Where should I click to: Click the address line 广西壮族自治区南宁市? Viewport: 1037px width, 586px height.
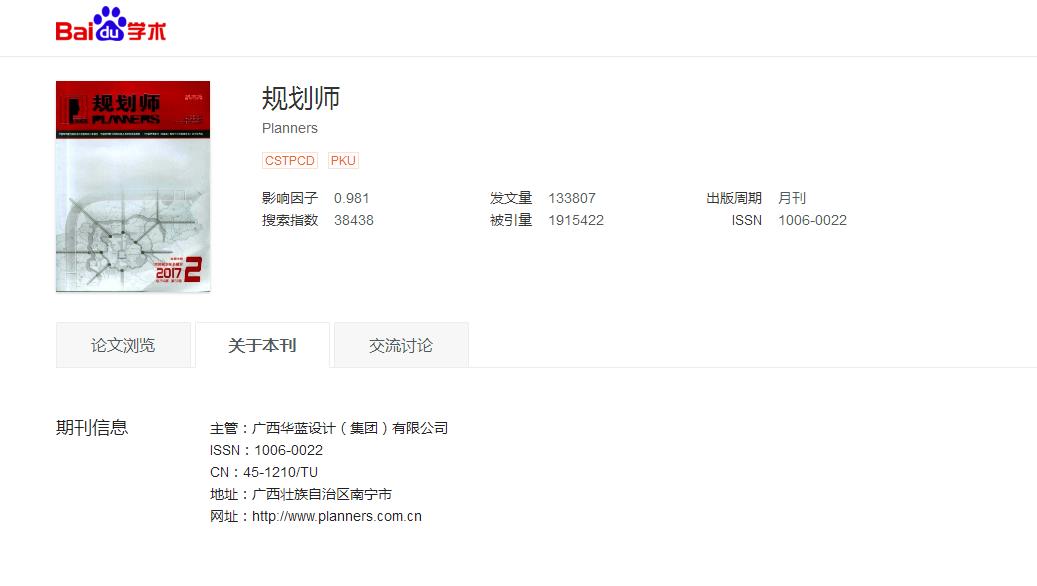(x=301, y=494)
